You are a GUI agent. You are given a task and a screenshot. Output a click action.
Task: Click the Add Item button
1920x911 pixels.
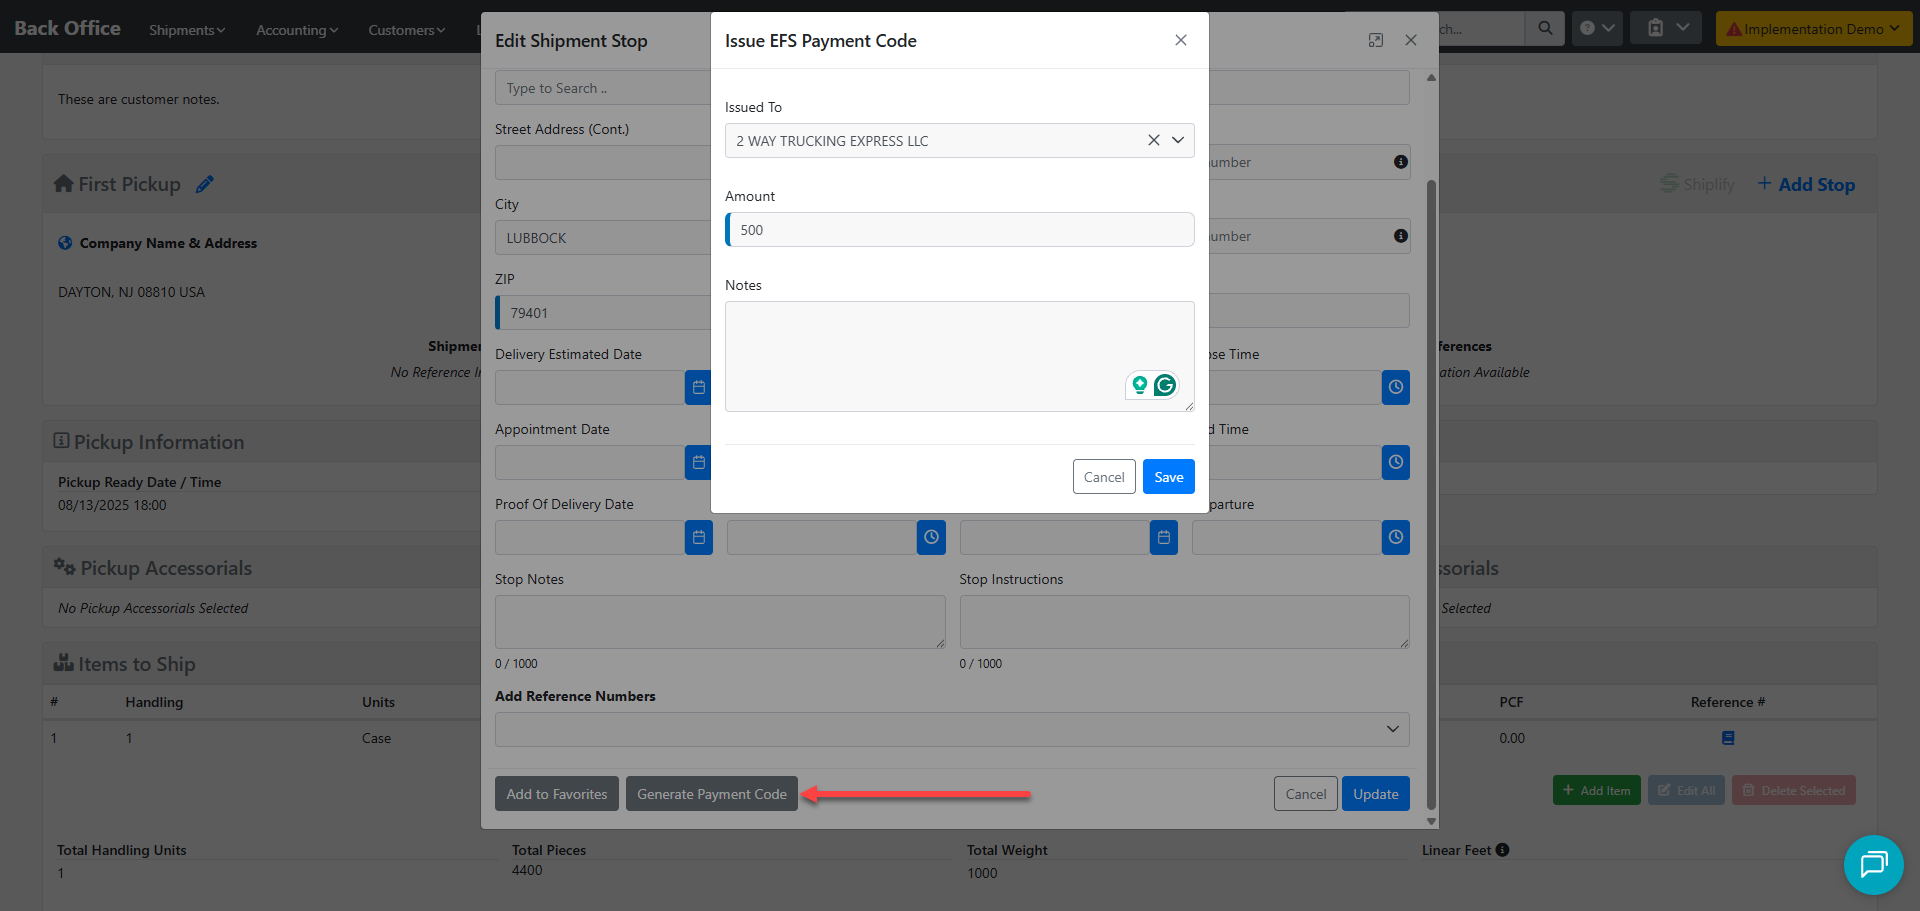pos(1596,790)
